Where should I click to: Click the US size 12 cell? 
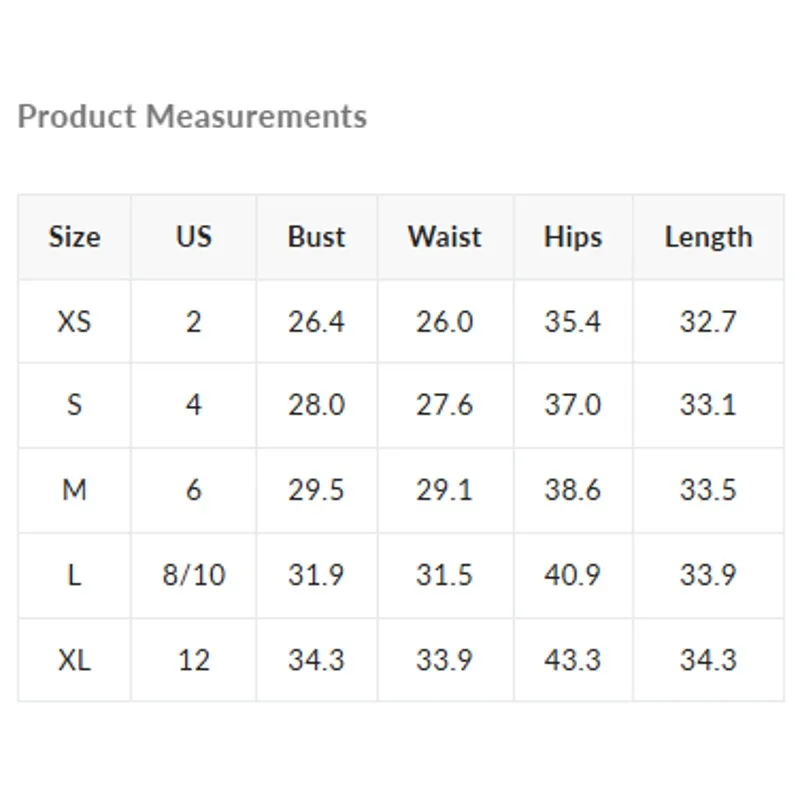click(193, 660)
